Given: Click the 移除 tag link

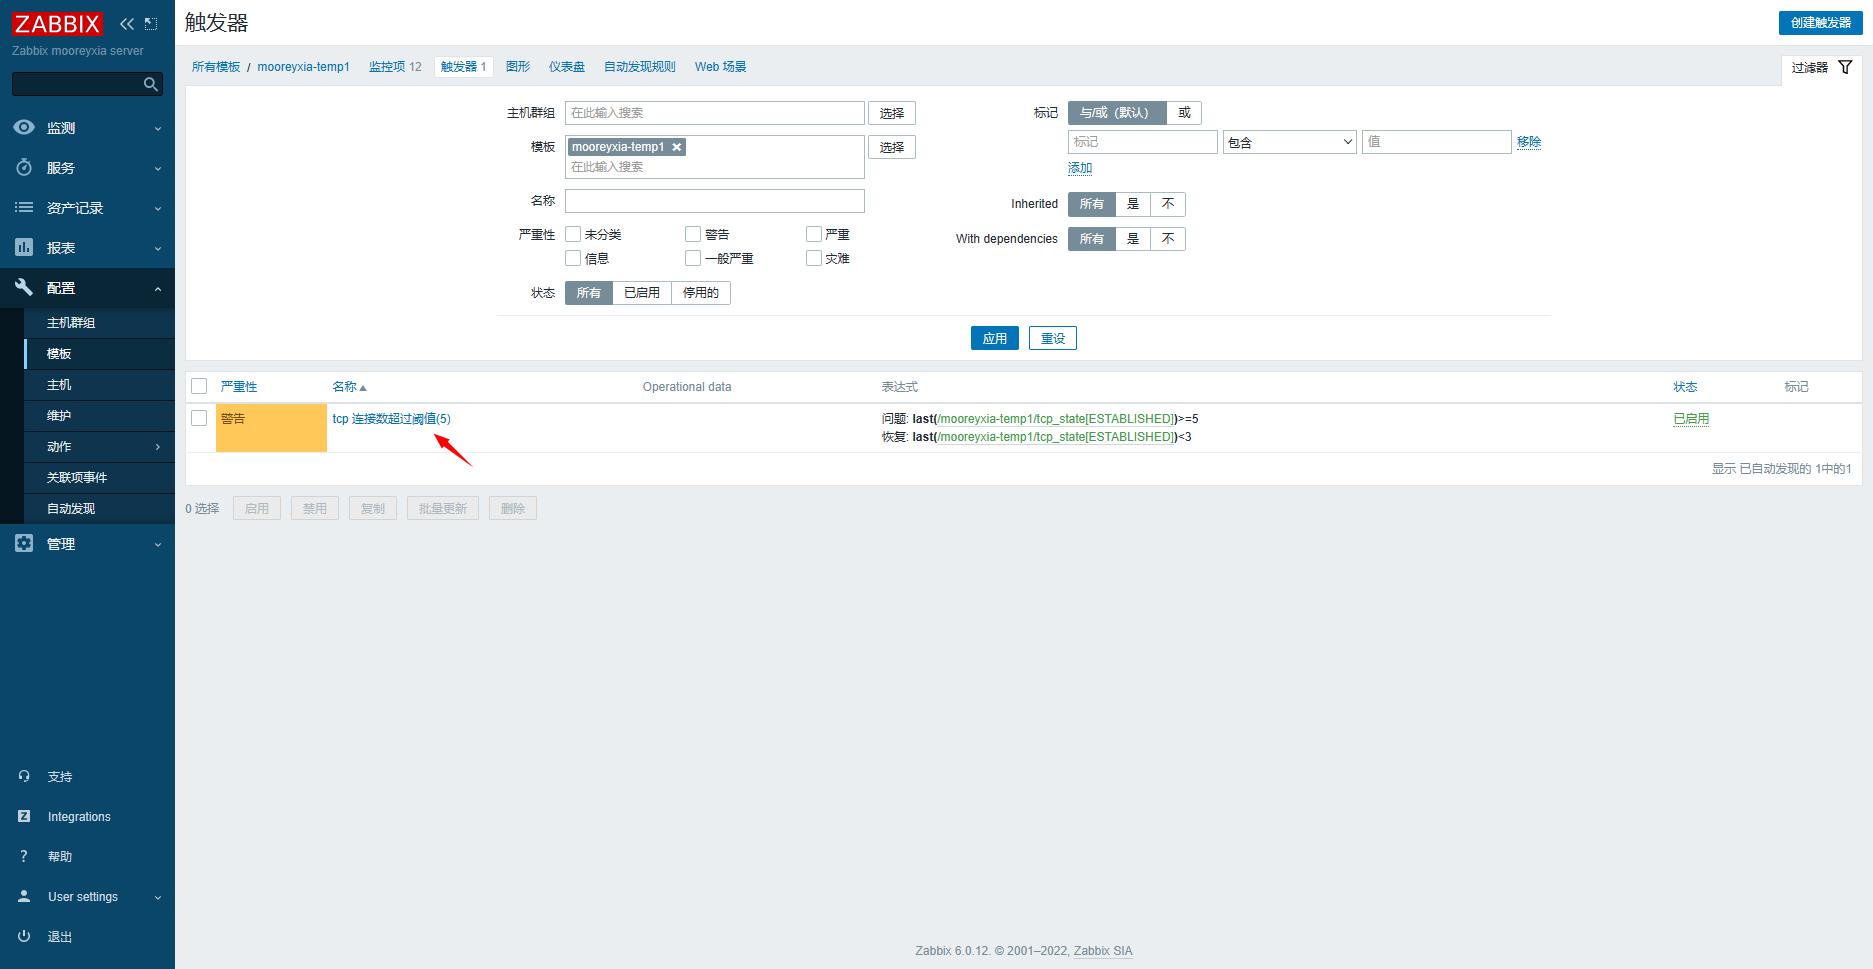Looking at the screenshot, I should click(x=1529, y=142).
